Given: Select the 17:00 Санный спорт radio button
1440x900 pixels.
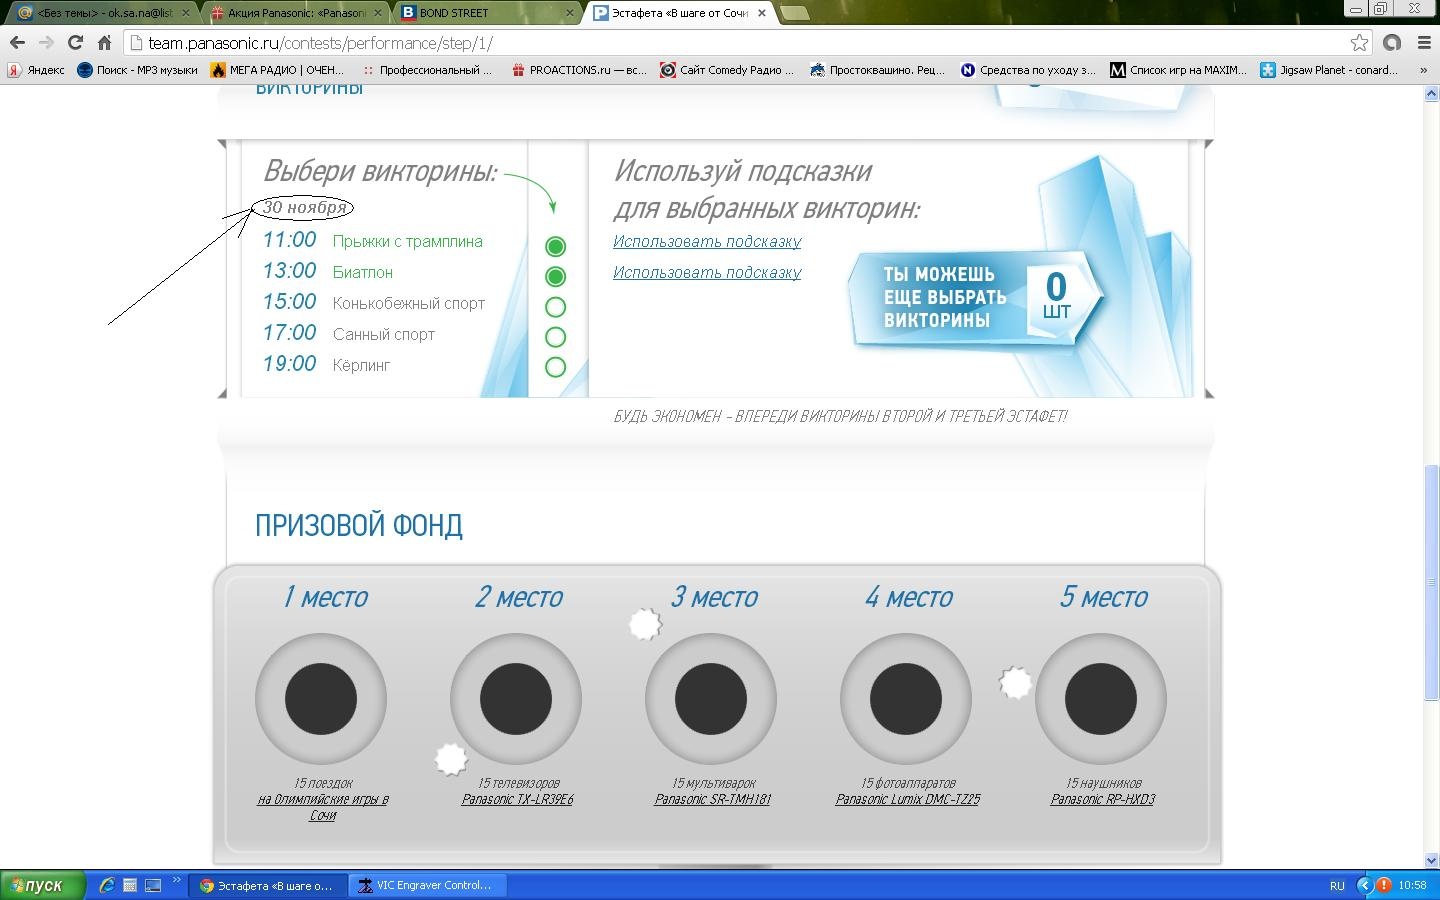Looking at the screenshot, I should pyautogui.click(x=555, y=337).
